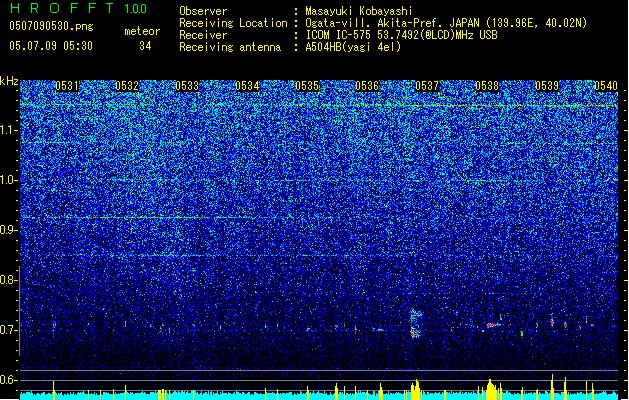This screenshot has width=629, height=400.
Task: Click the Receiver field label
Action: pyautogui.click(x=203, y=35)
